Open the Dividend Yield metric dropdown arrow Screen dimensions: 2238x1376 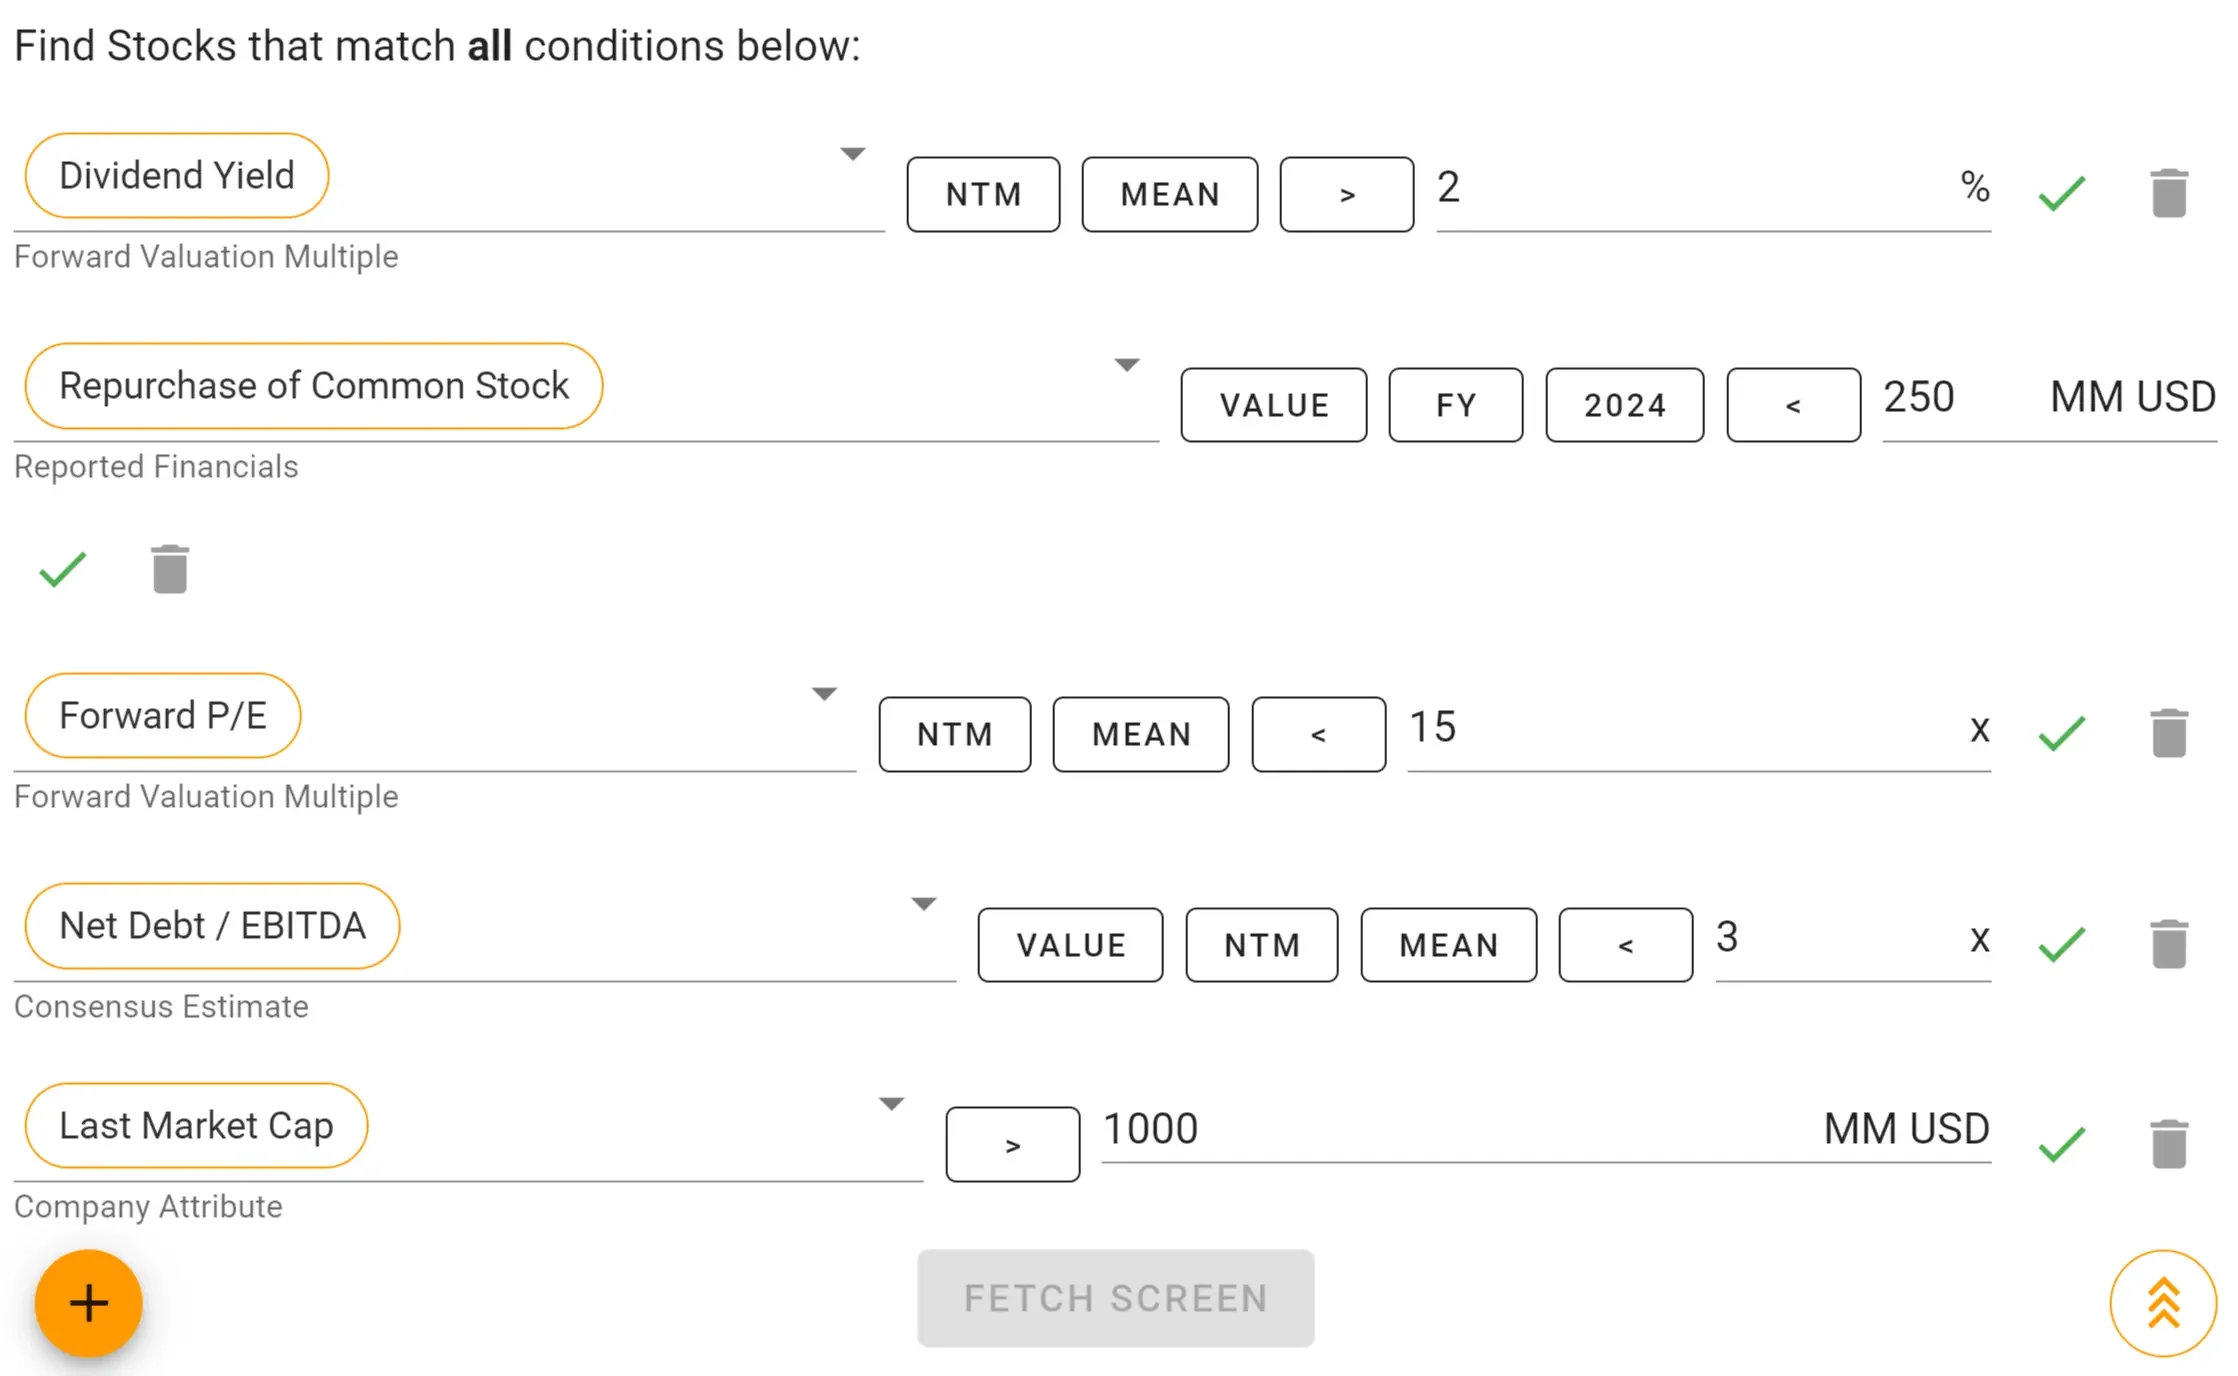(852, 154)
